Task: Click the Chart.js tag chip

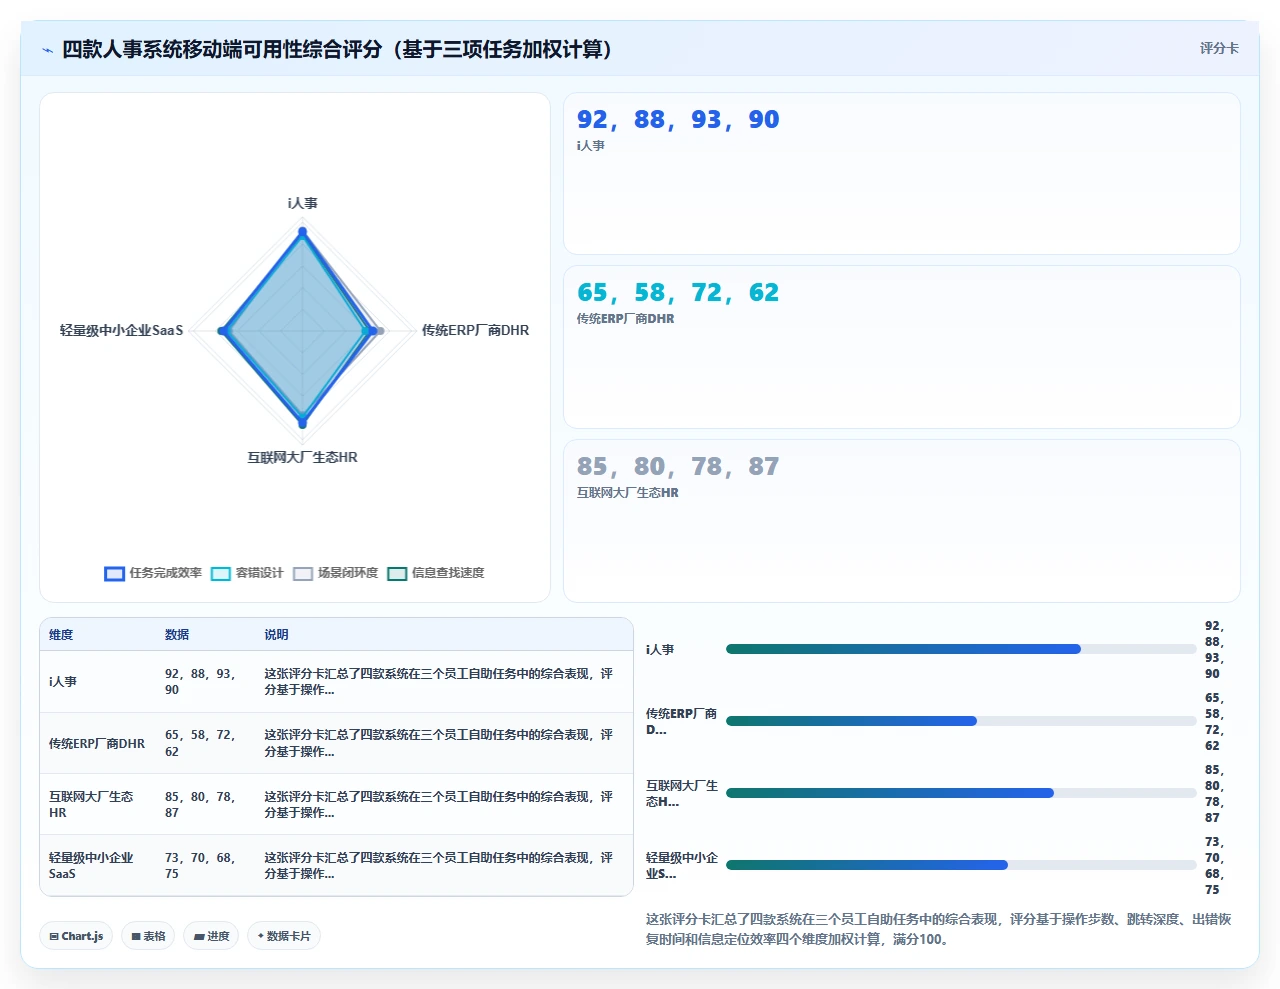Action: pos(76,936)
